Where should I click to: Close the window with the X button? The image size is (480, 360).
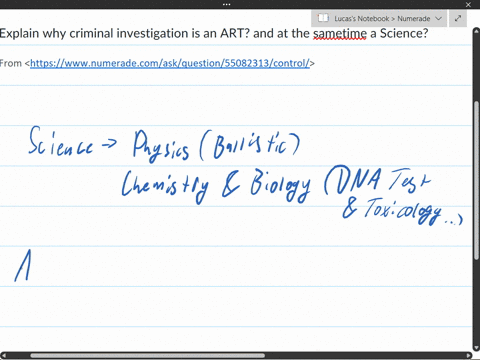coord(468,5)
